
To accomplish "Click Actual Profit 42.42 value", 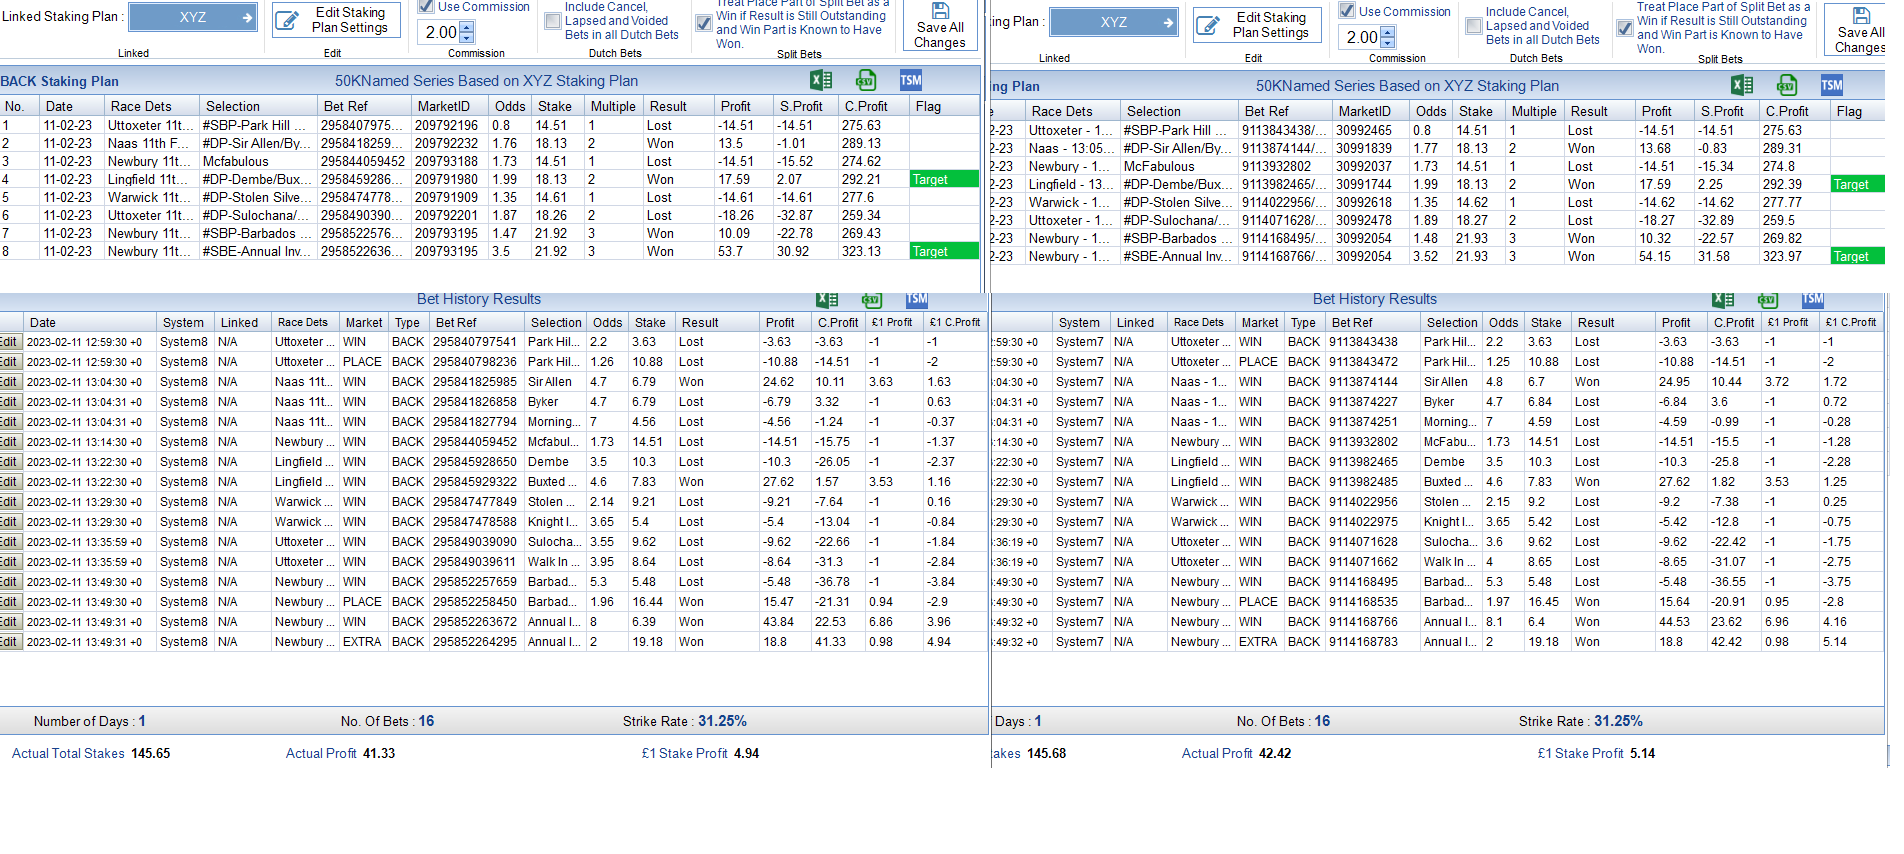I will pos(1275,753).
